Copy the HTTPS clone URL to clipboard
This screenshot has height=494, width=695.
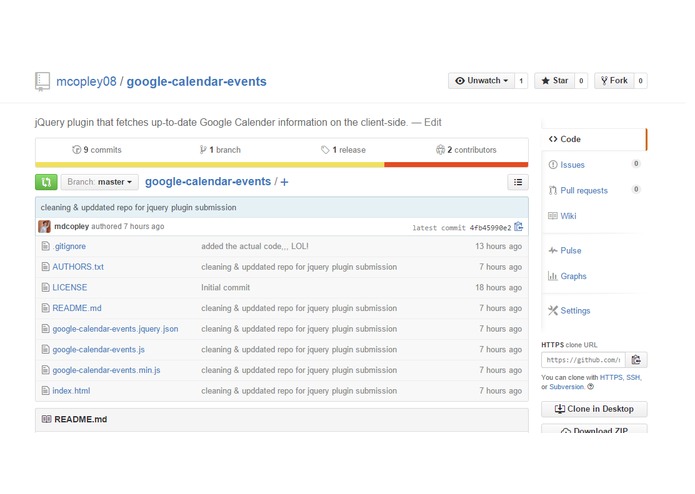click(636, 360)
